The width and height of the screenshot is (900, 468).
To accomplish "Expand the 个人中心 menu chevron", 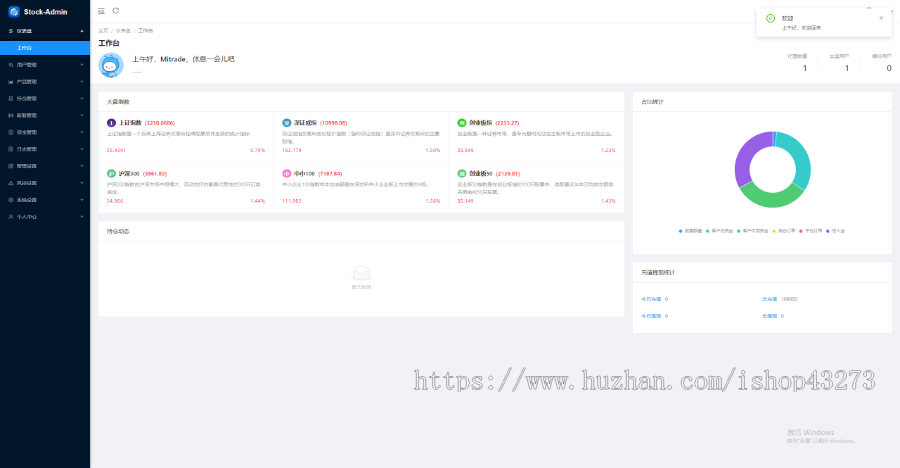I will click(82, 217).
